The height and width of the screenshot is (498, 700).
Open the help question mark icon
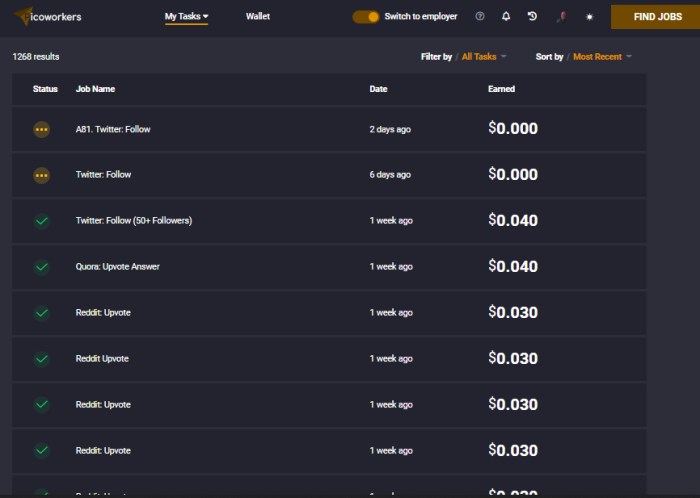pyautogui.click(x=480, y=17)
